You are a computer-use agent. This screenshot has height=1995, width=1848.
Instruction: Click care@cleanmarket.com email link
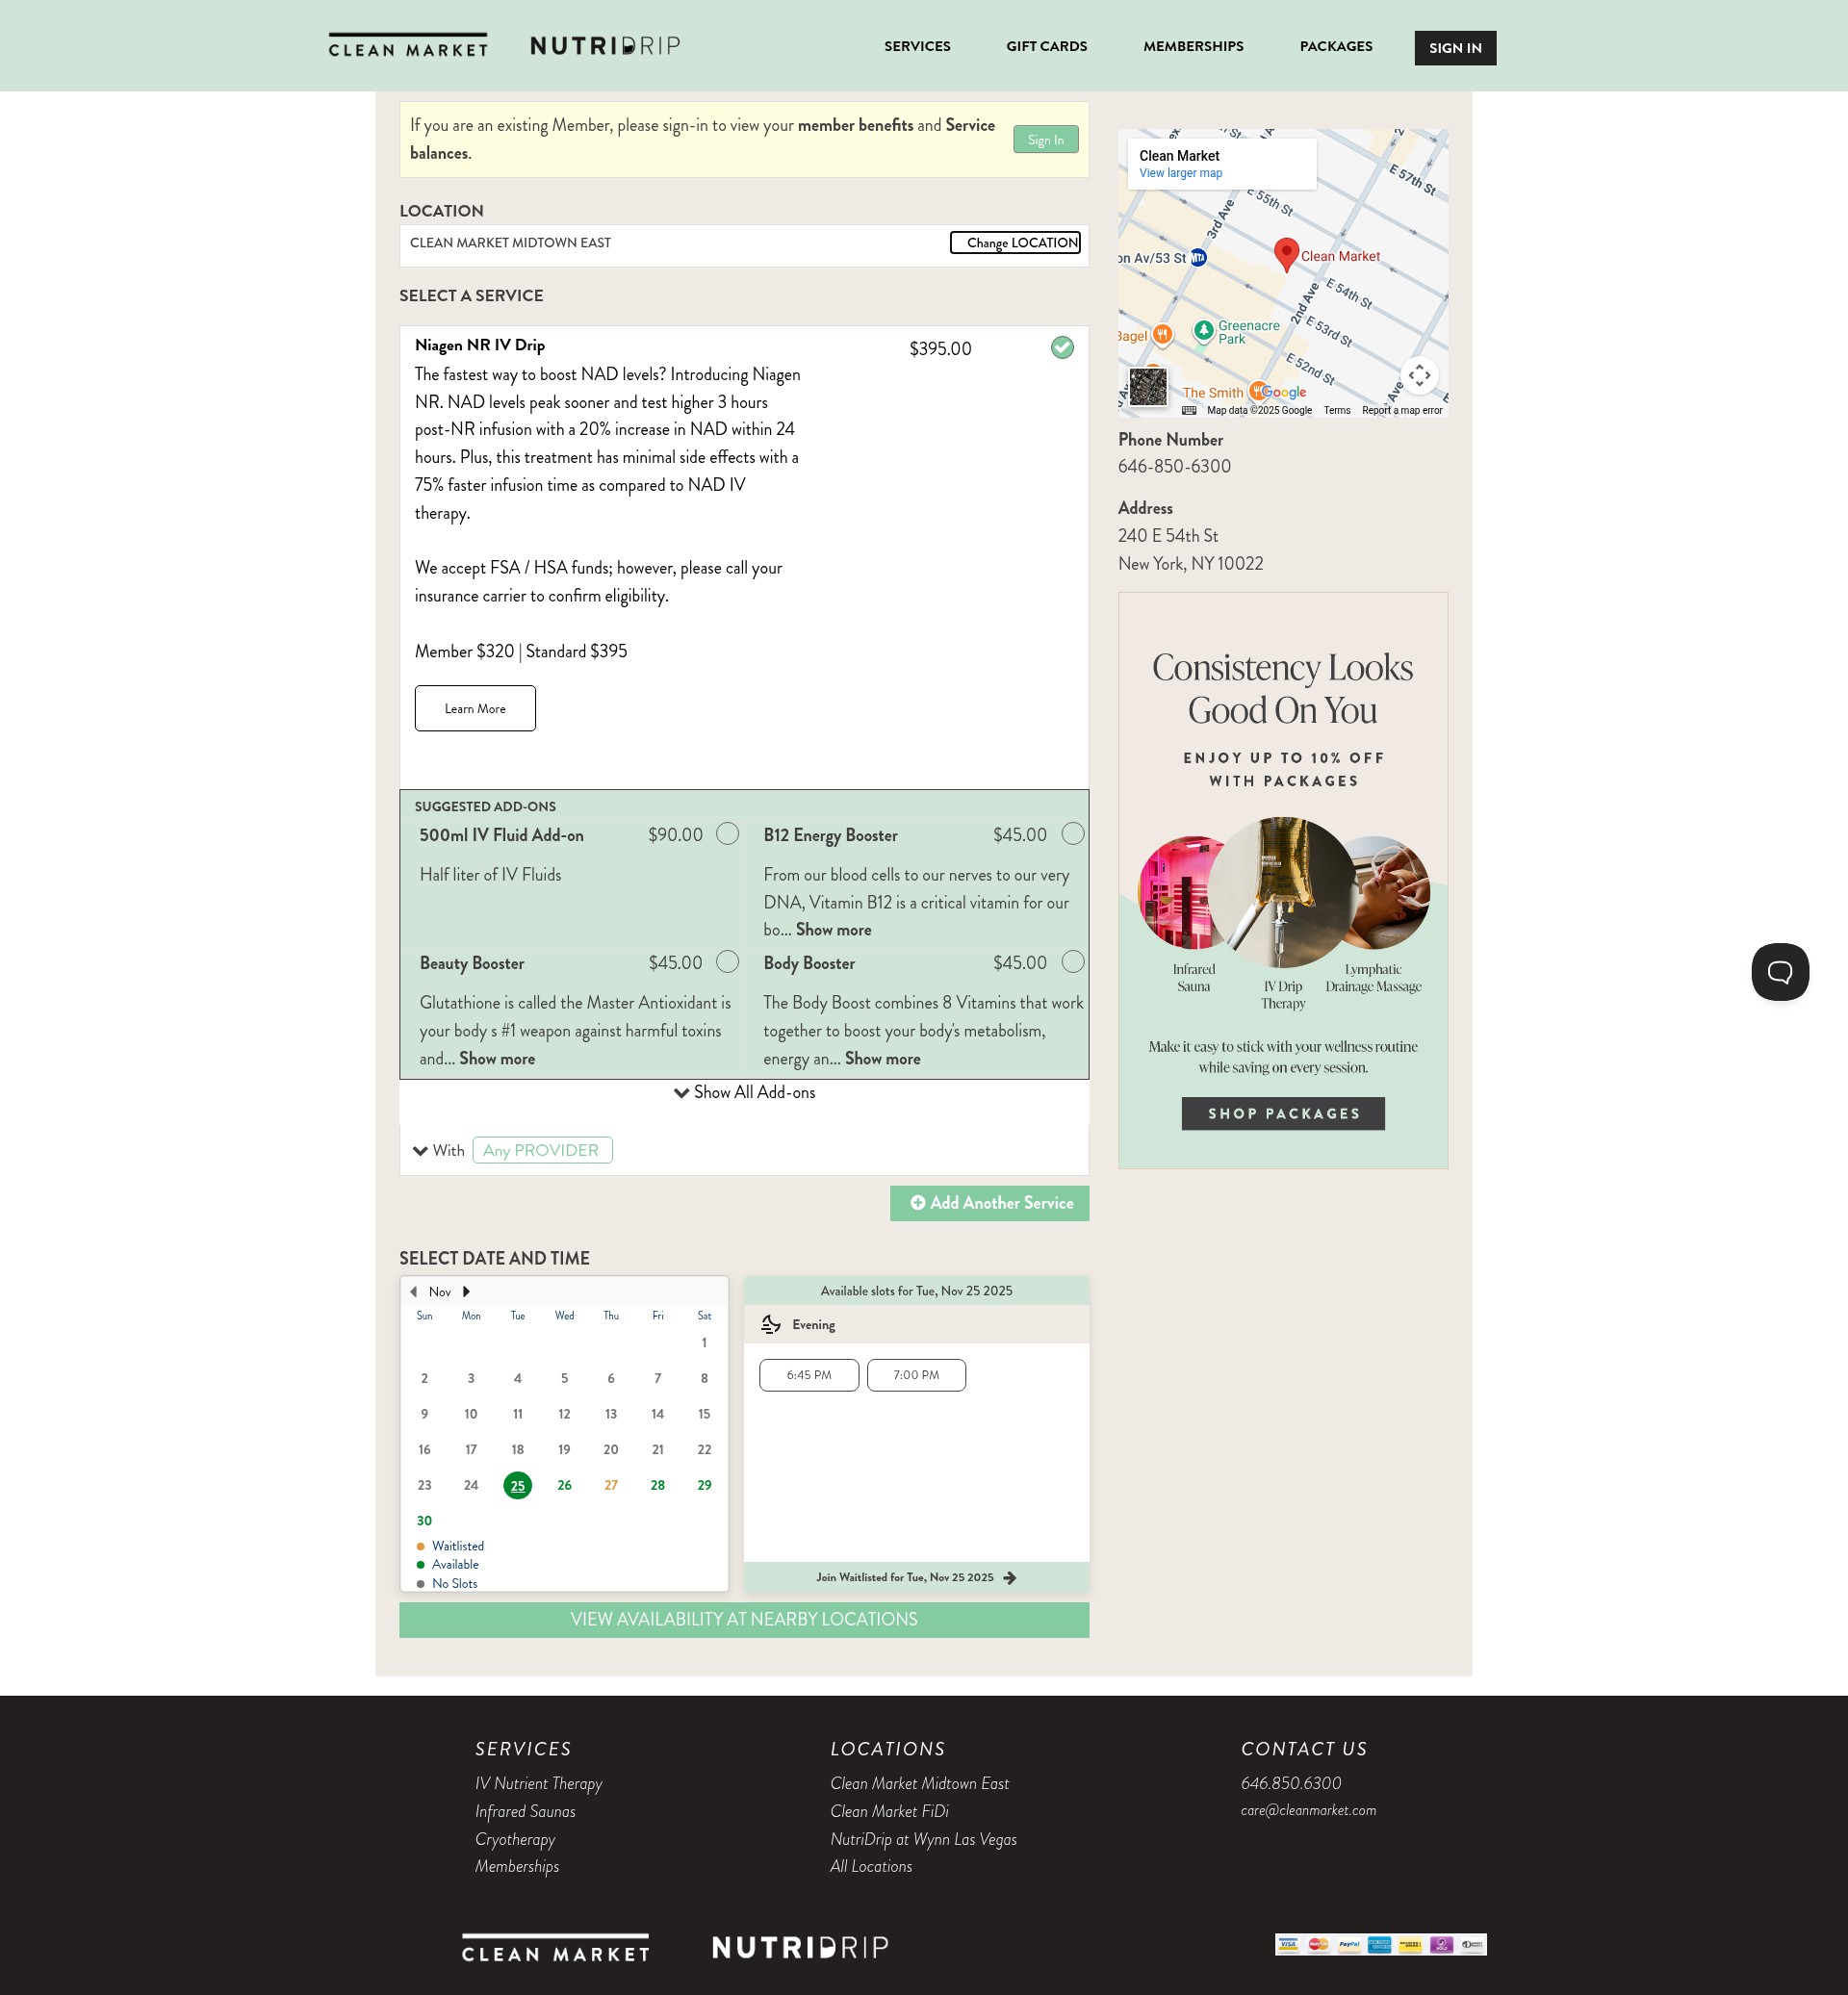pos(1308,1811)
